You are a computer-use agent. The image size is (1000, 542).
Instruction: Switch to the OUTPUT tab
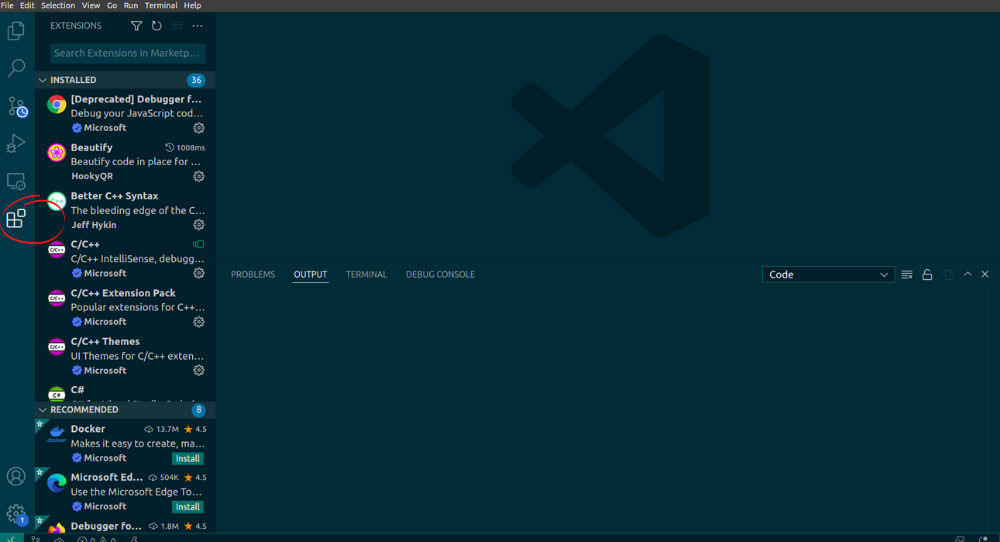point(311,275)
